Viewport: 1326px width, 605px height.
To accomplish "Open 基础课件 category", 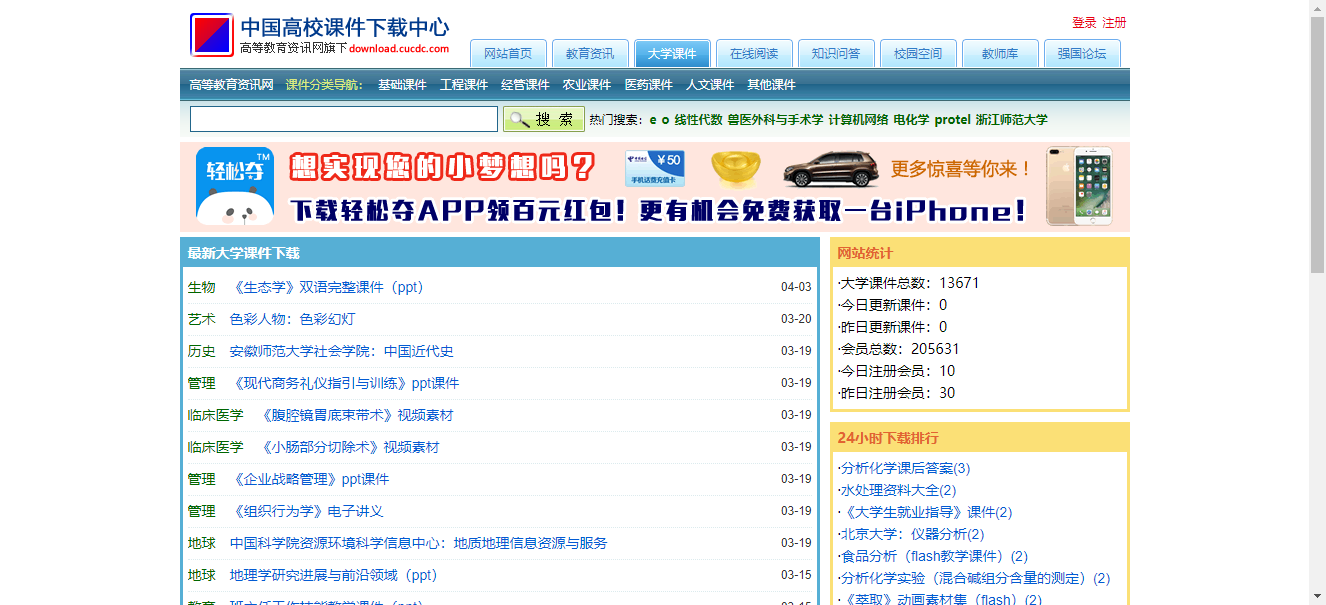I will tap(402, 85).
